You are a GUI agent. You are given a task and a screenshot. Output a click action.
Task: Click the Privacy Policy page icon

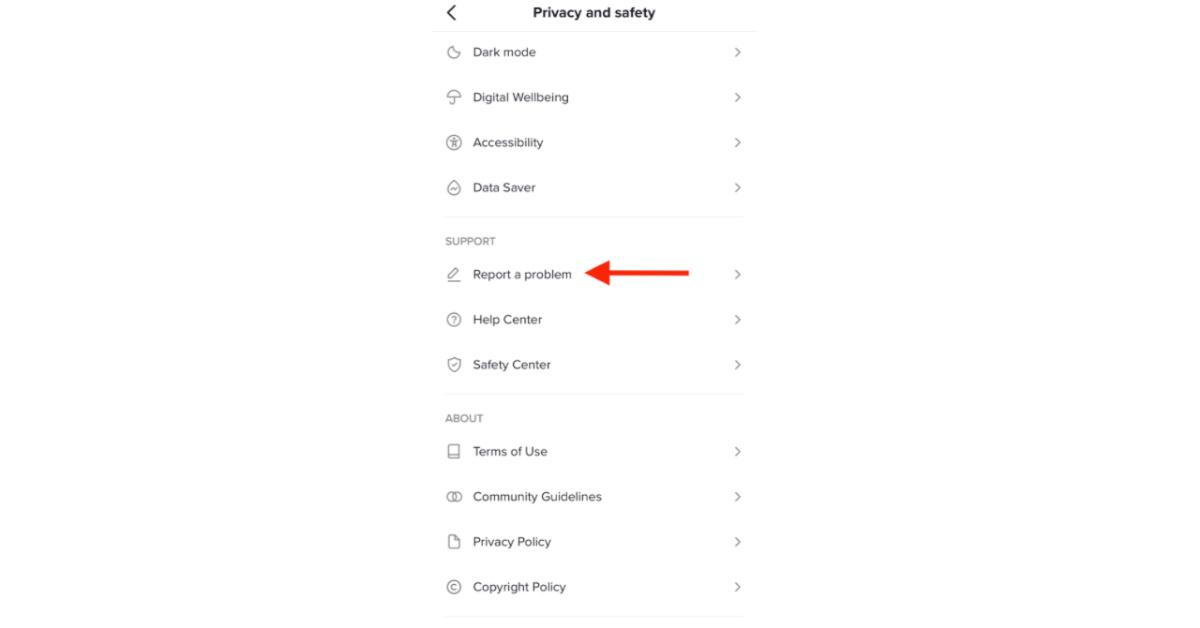pyautogui.click(x=453, y=541)
